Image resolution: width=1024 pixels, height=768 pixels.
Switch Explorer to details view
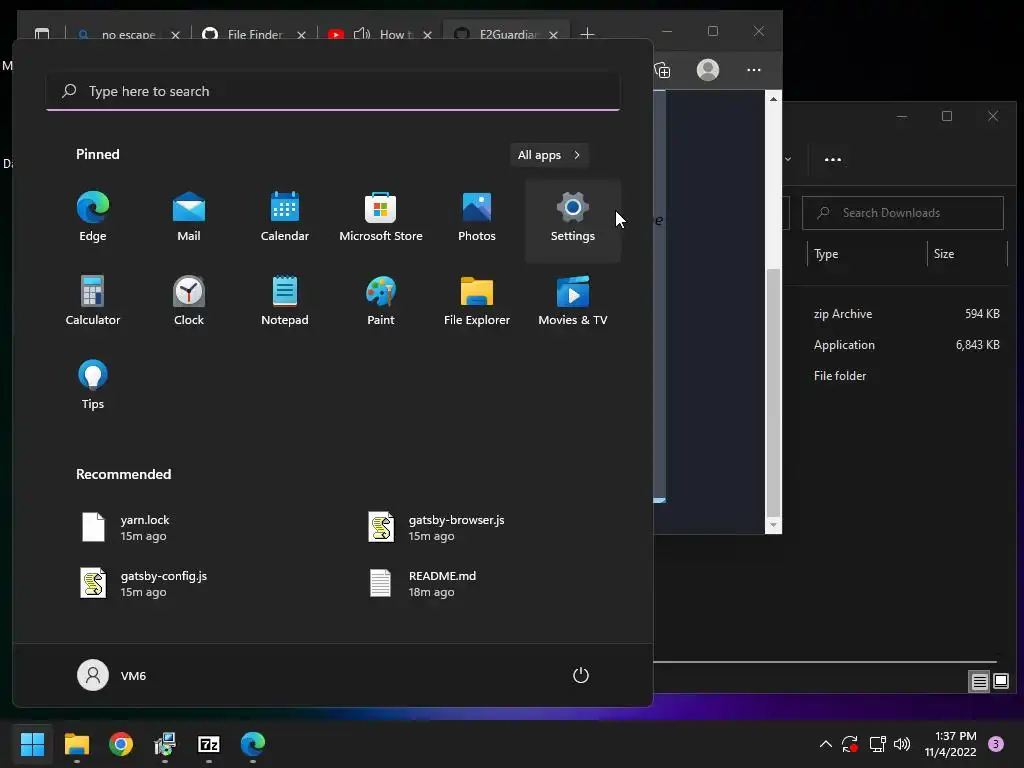coord(979,682)
